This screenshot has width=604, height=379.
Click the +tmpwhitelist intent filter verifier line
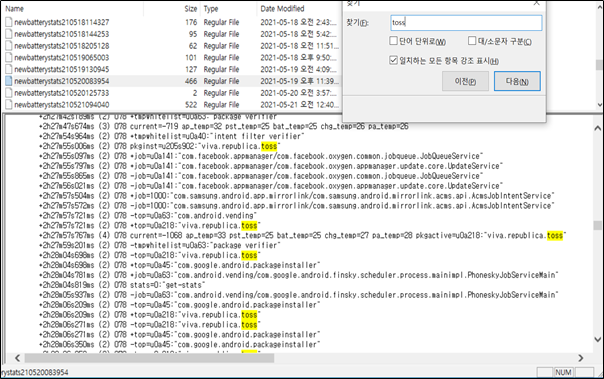pyautogui.click(x=172, y=136)
